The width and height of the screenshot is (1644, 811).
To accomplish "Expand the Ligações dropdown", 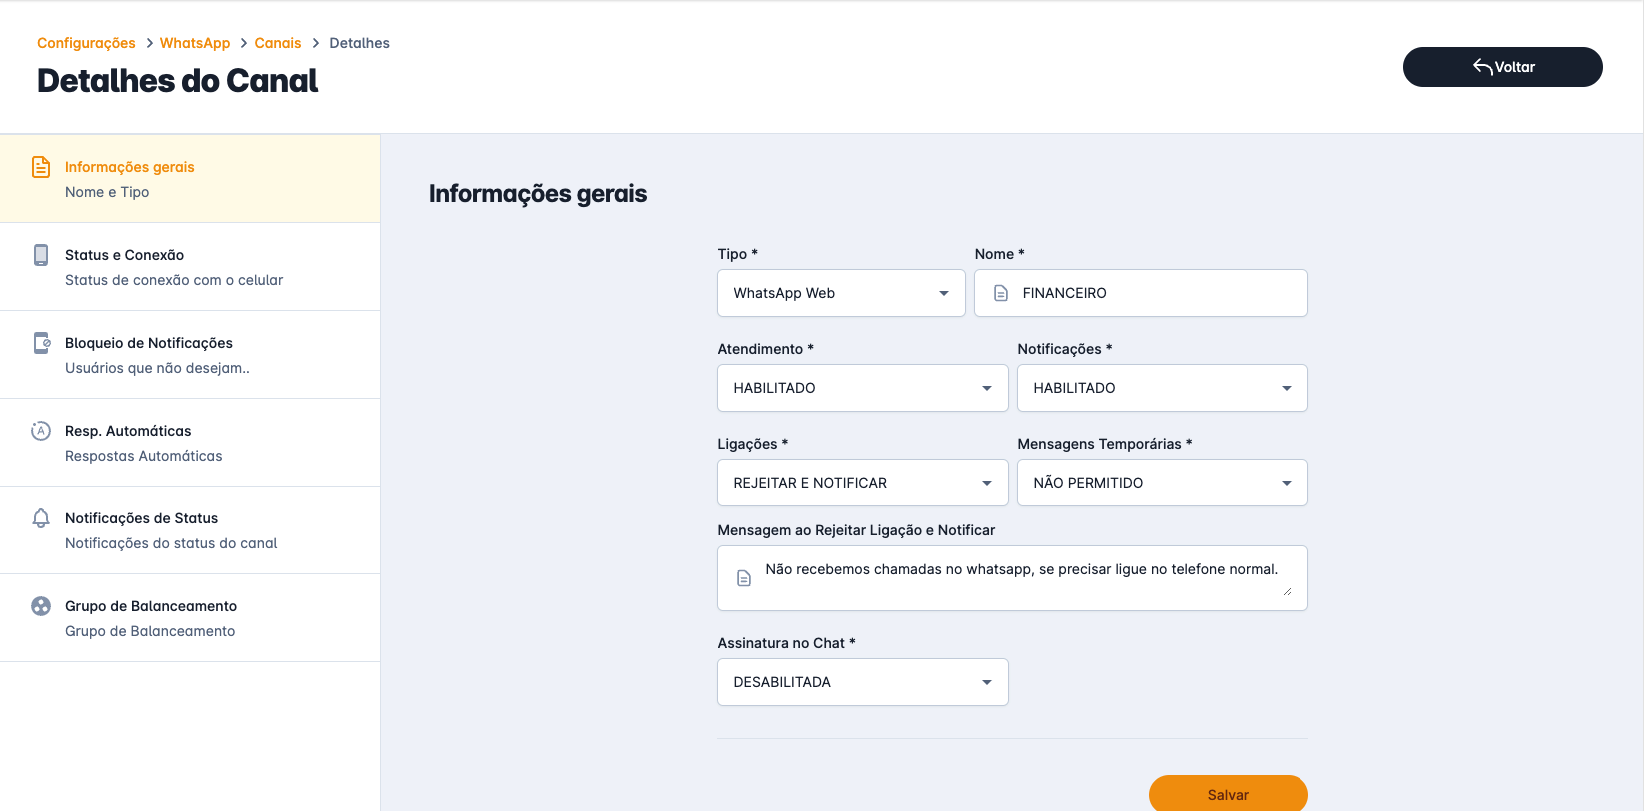I will [x=862, y=483].
